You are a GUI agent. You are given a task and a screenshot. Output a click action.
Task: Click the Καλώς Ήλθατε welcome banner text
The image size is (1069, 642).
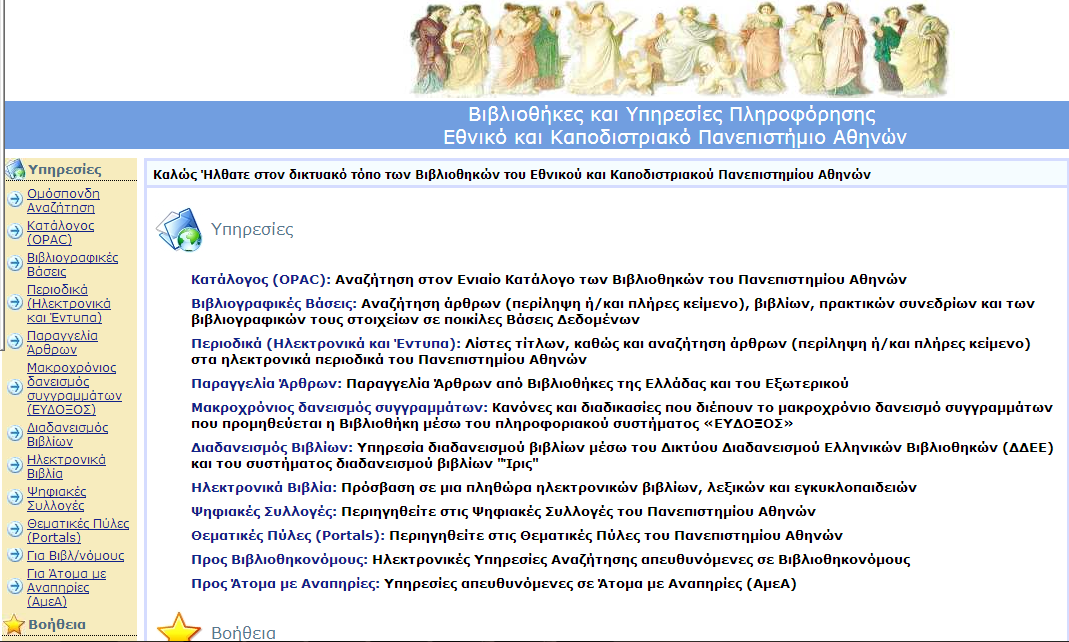[512, 174]
